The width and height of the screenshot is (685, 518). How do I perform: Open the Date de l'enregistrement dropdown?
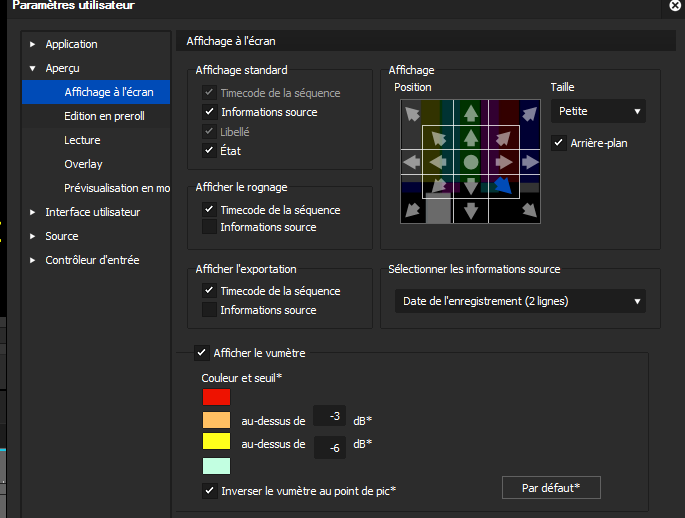pos(520,301)
